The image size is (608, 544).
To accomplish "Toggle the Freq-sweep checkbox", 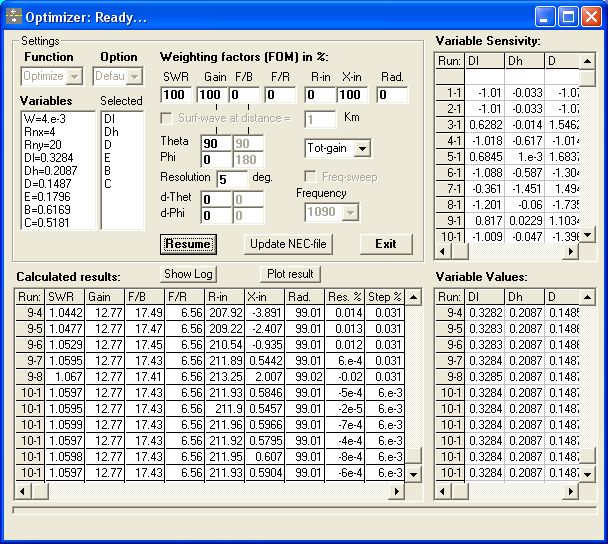I will click(x=311, y=177).
